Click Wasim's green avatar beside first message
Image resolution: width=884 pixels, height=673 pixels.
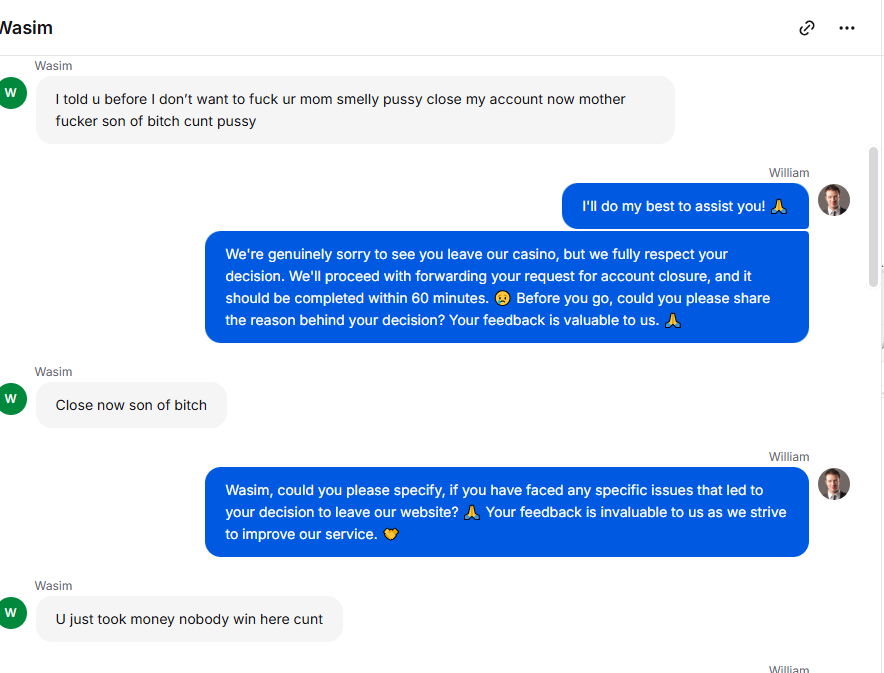[x=12, y=93]
